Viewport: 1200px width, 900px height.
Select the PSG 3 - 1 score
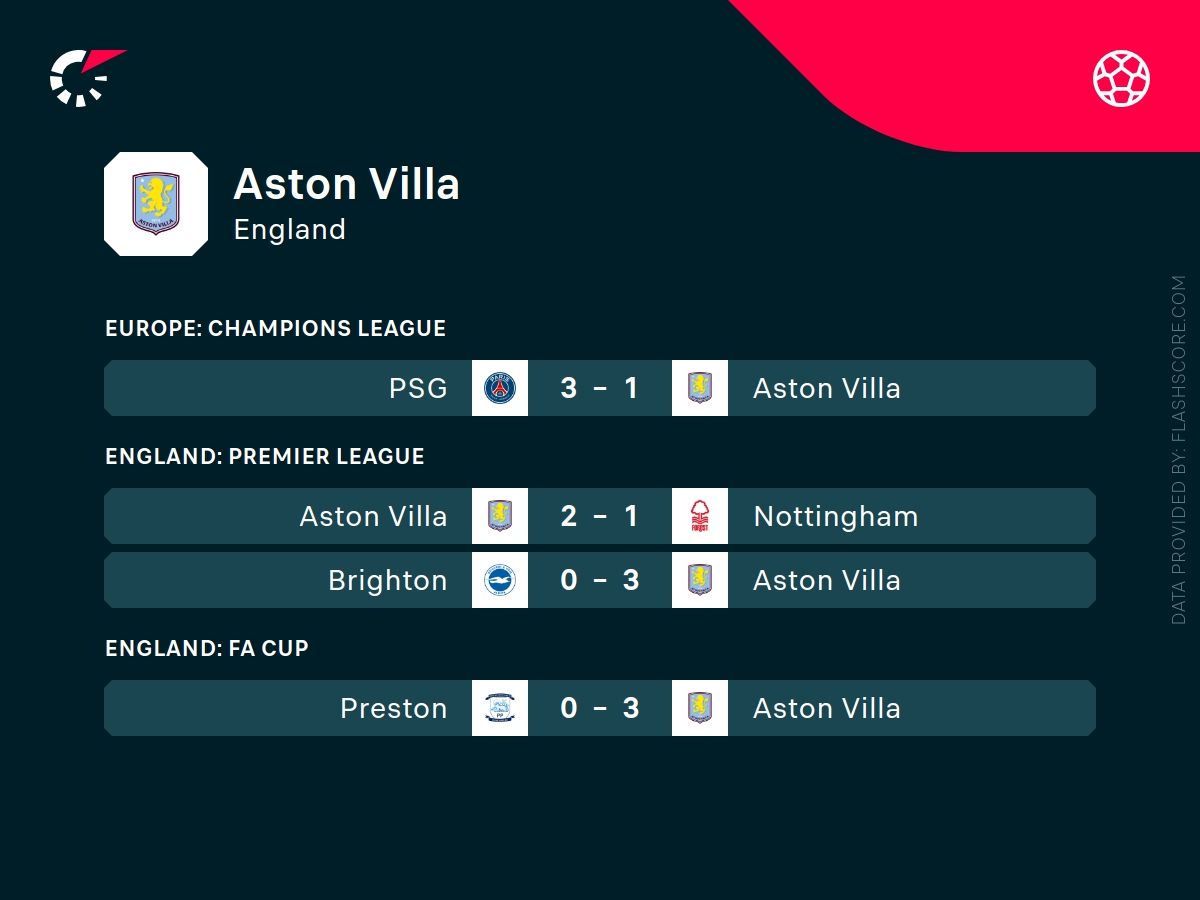(x=600, y=388)
